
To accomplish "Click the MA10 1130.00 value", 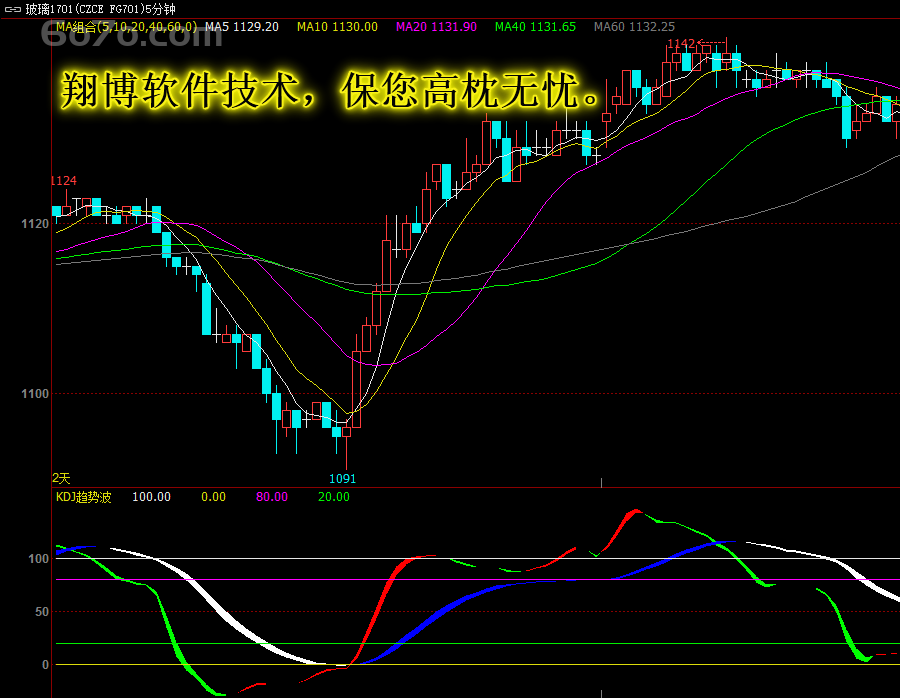I will coord(337,27).
